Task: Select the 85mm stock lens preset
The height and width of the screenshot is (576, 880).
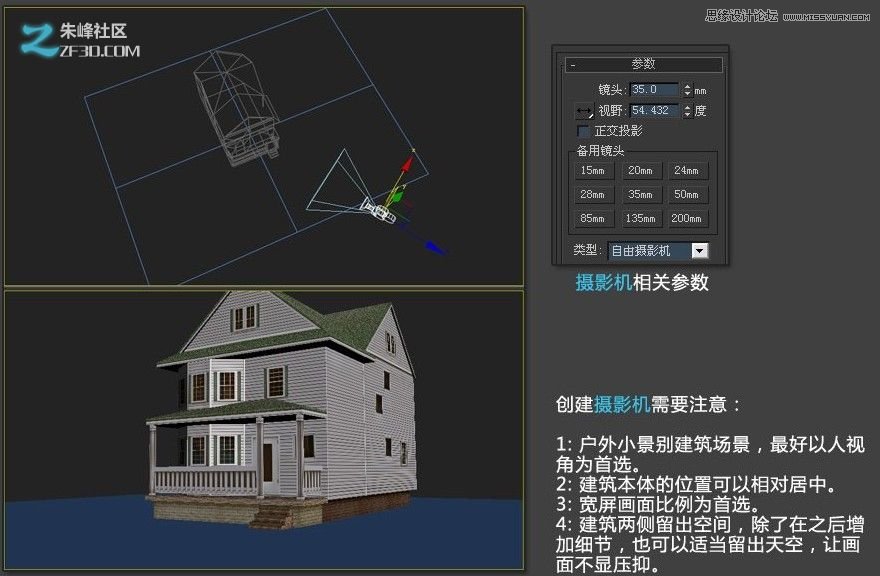Action: 593,219
